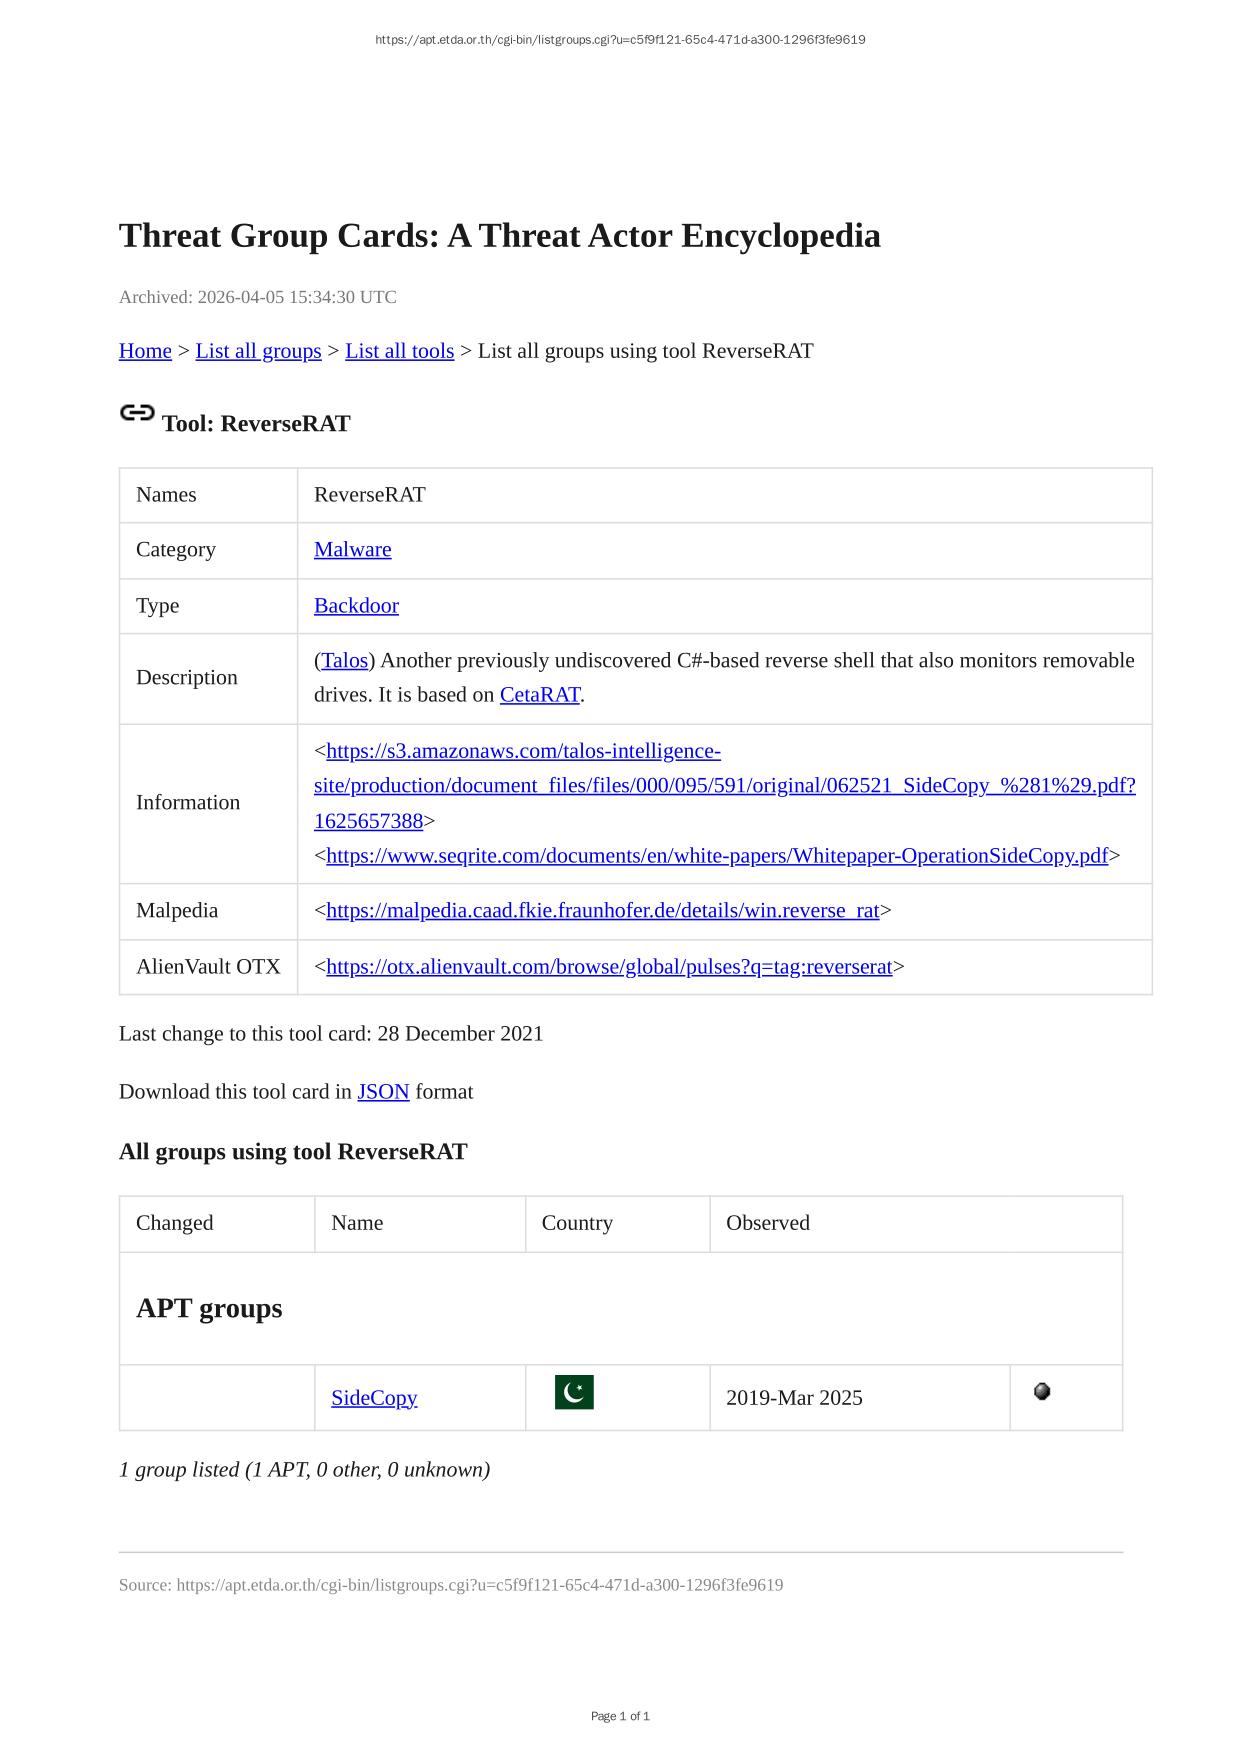The image size is (1242, 1756).
Task: Visit the CetaRAT tool link
Action: coord(540,695)
